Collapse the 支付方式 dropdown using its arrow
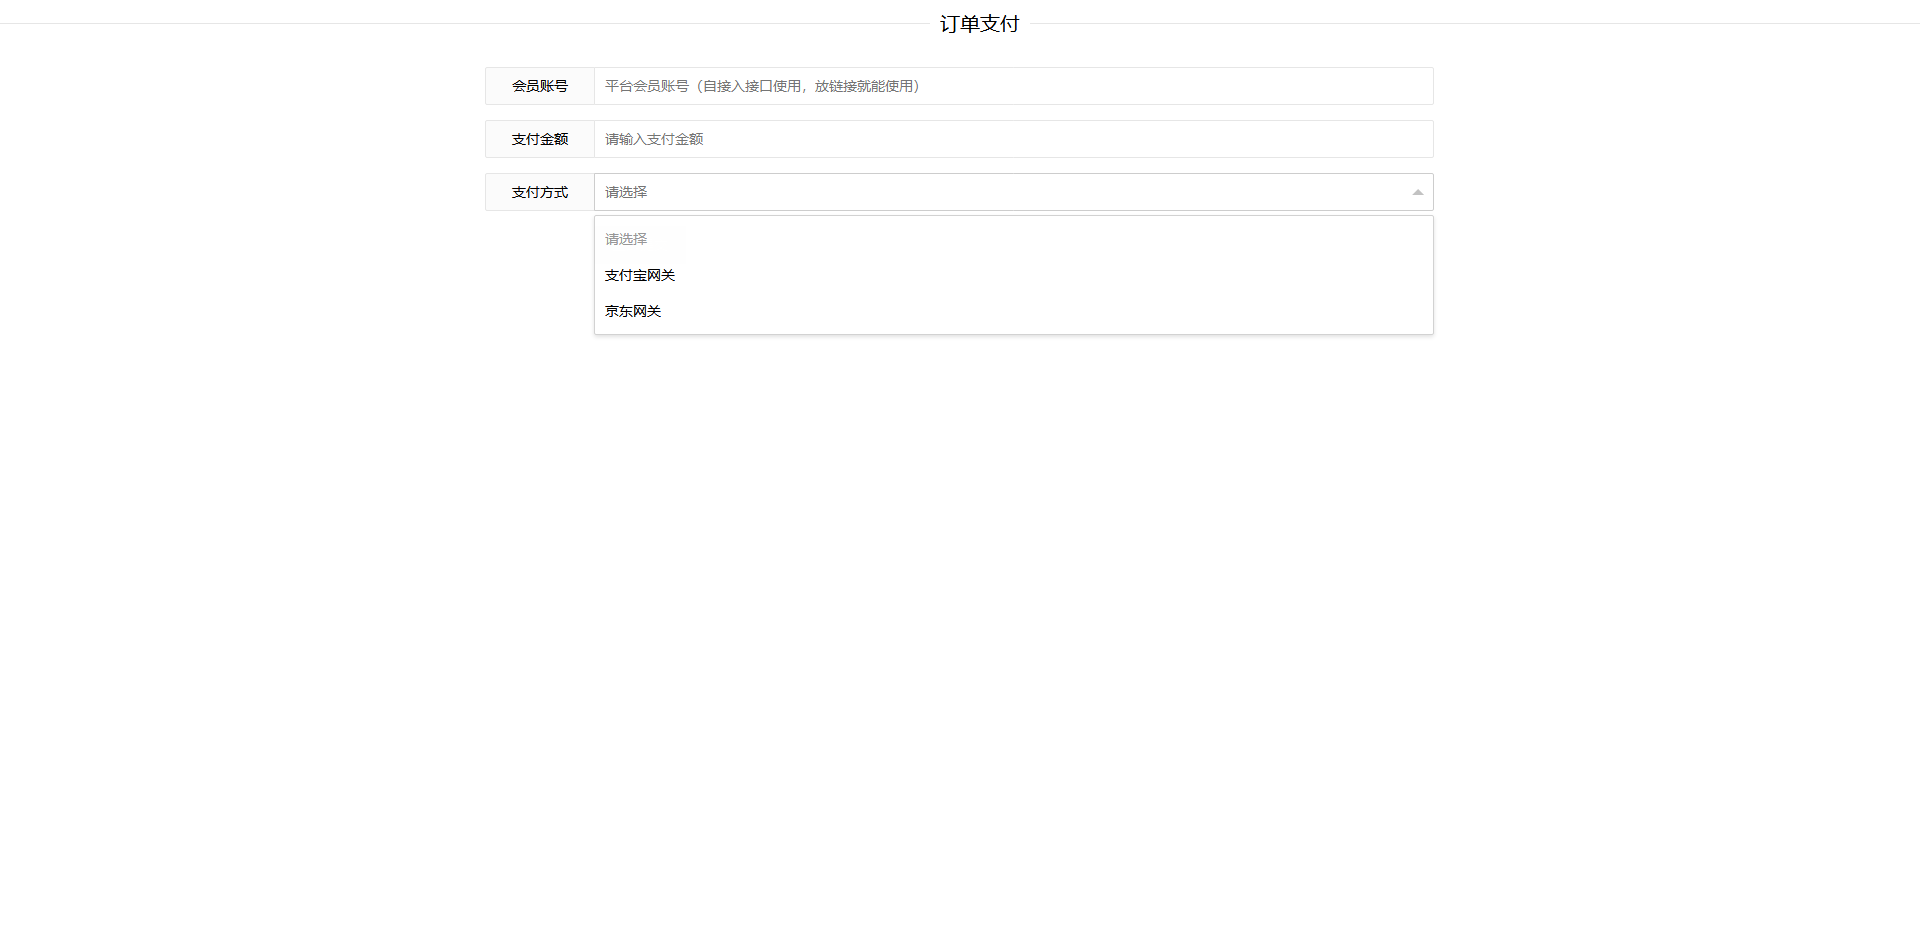The image size is (1920, 938). pyautogui.click(x=1417, y=192)
